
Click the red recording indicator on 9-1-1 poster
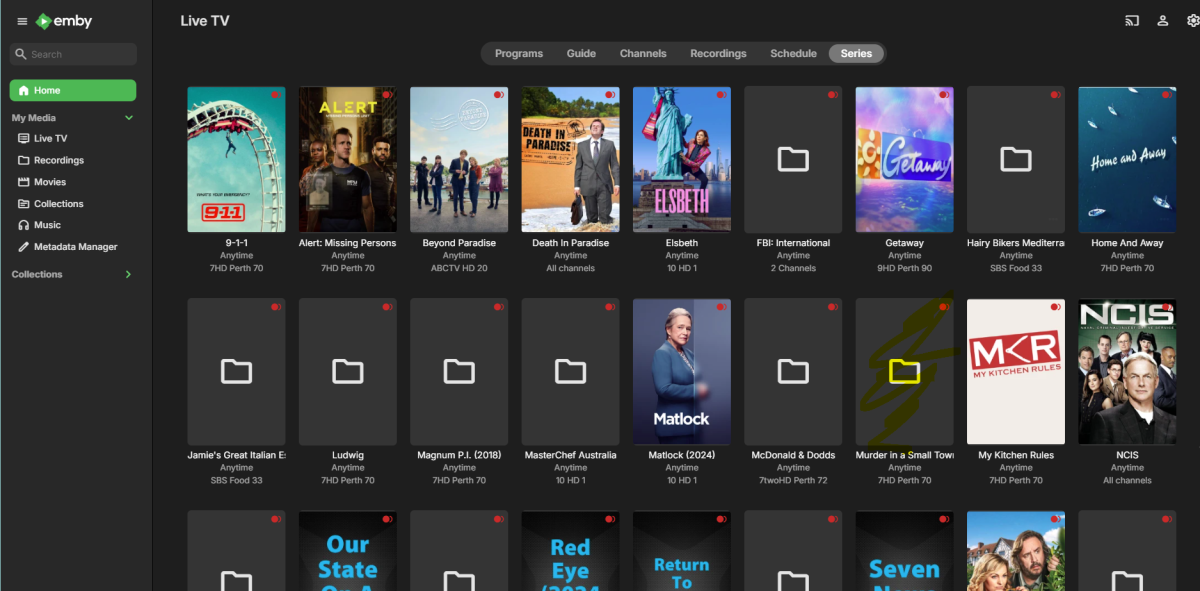[x=275, y=95]
